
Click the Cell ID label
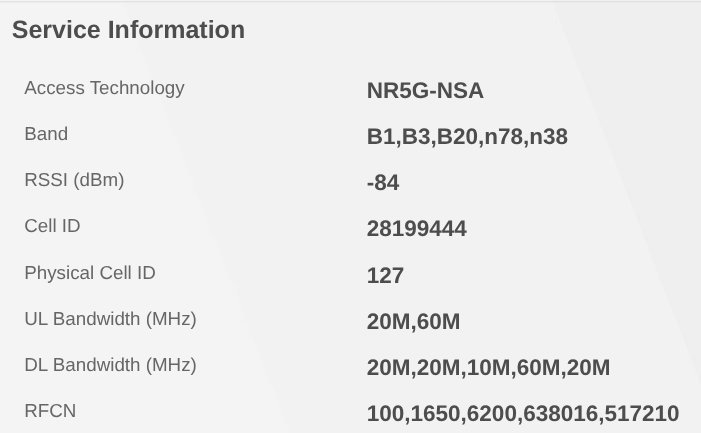(52, 226)
